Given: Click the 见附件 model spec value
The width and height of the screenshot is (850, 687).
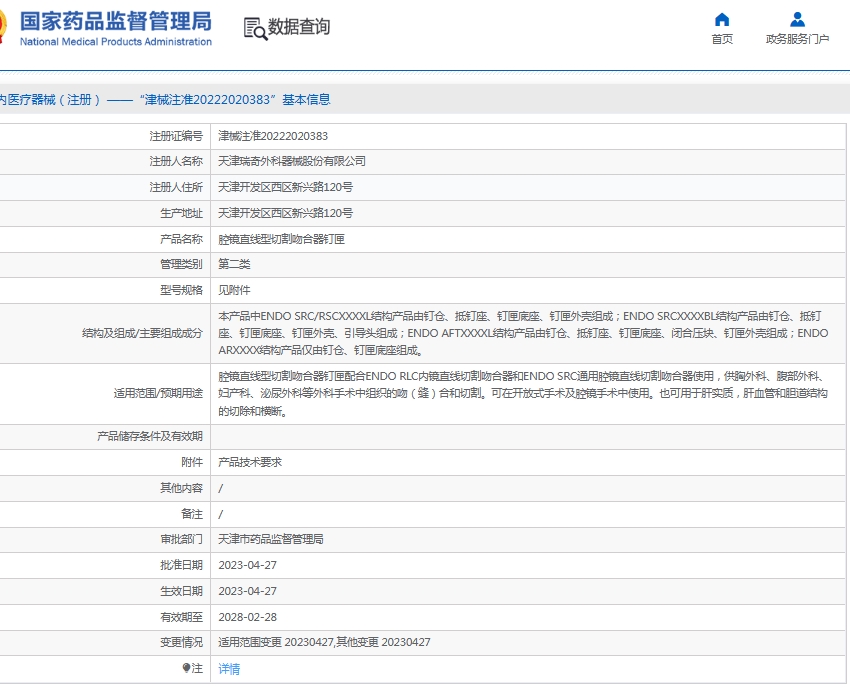Looking at the screenshot, I should click(234, 291).
